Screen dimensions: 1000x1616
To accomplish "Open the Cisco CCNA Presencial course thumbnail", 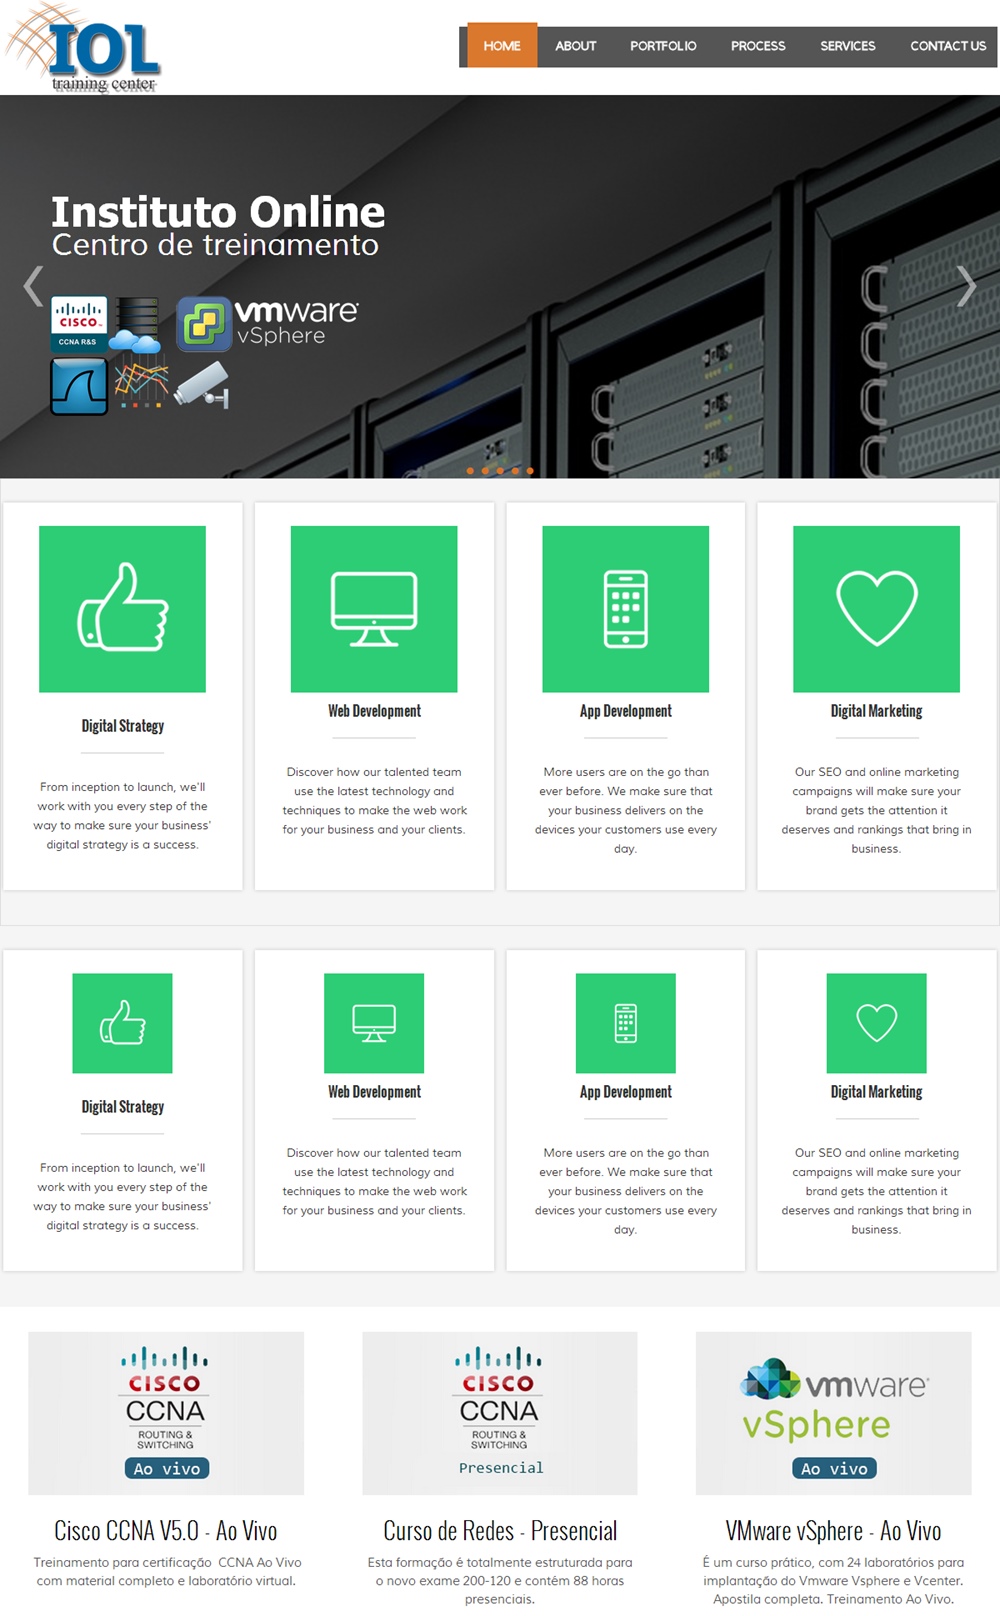I will coord(500,1413).
